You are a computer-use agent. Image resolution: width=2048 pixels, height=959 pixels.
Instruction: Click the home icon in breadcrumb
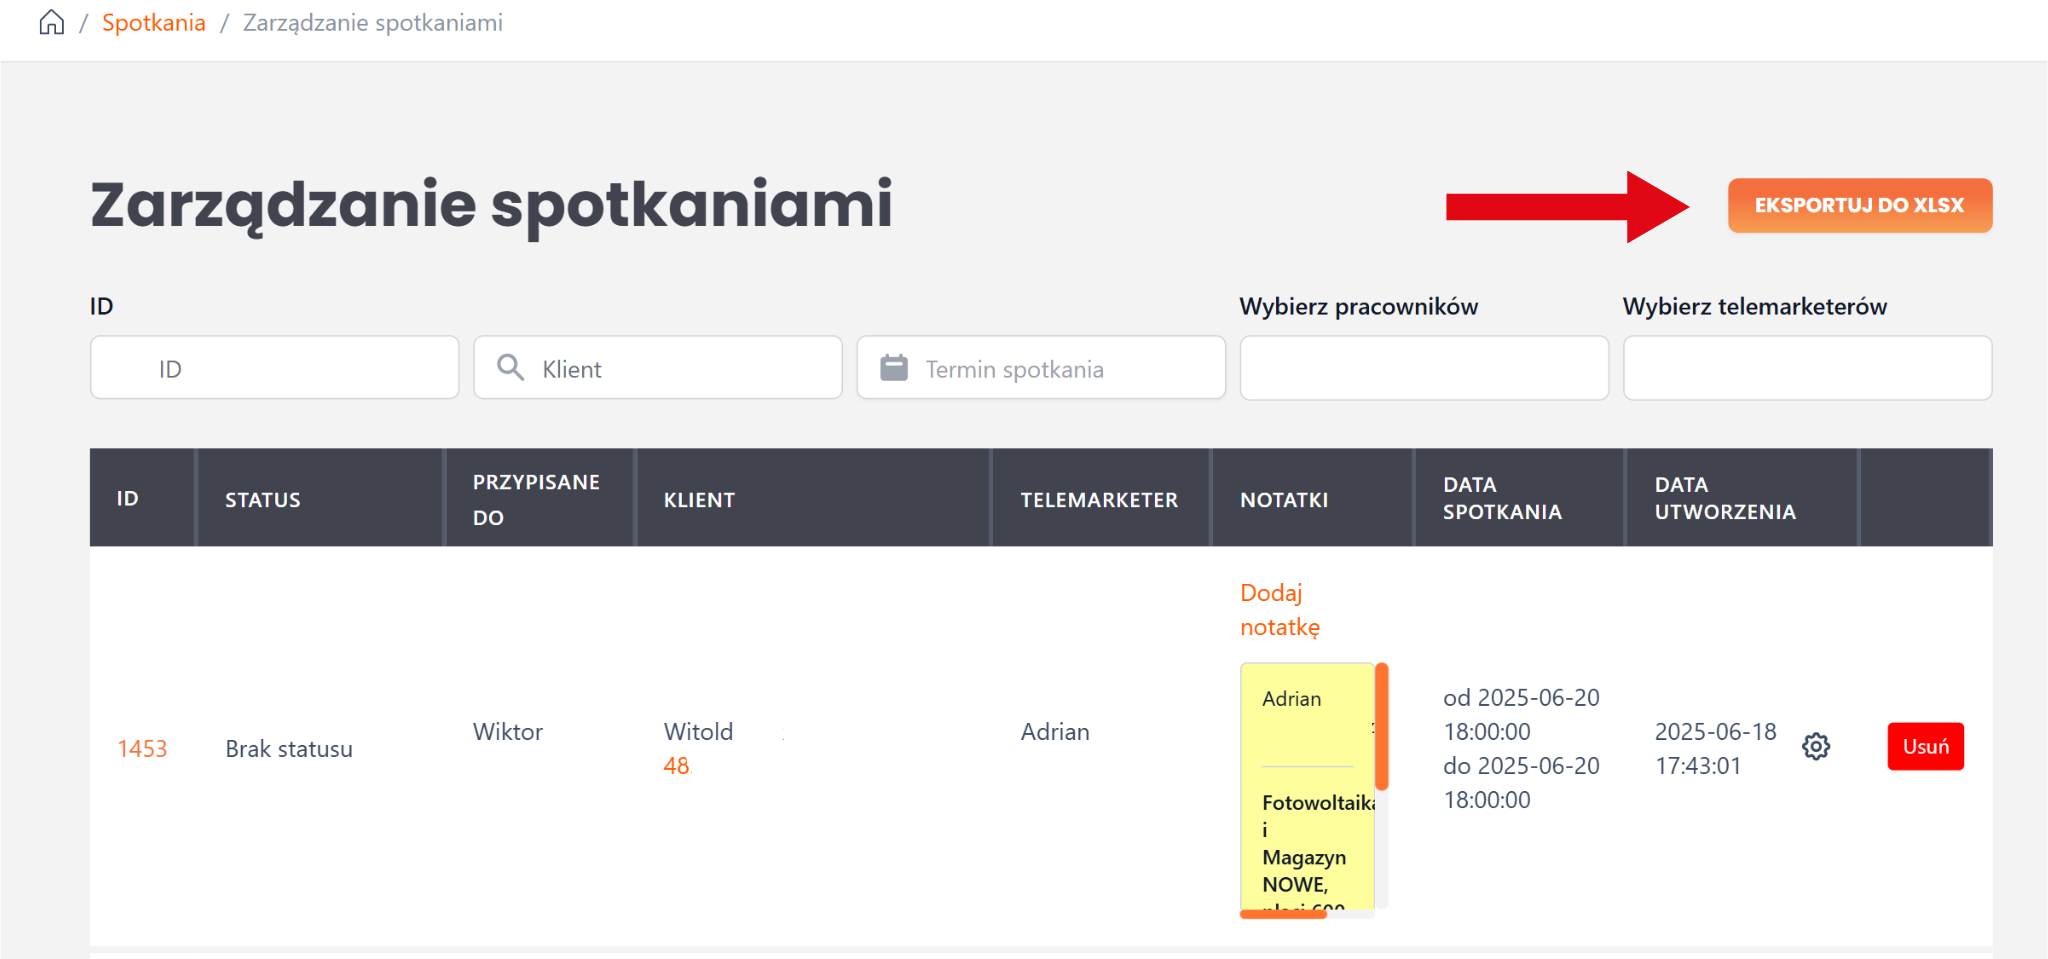point(52,23)
